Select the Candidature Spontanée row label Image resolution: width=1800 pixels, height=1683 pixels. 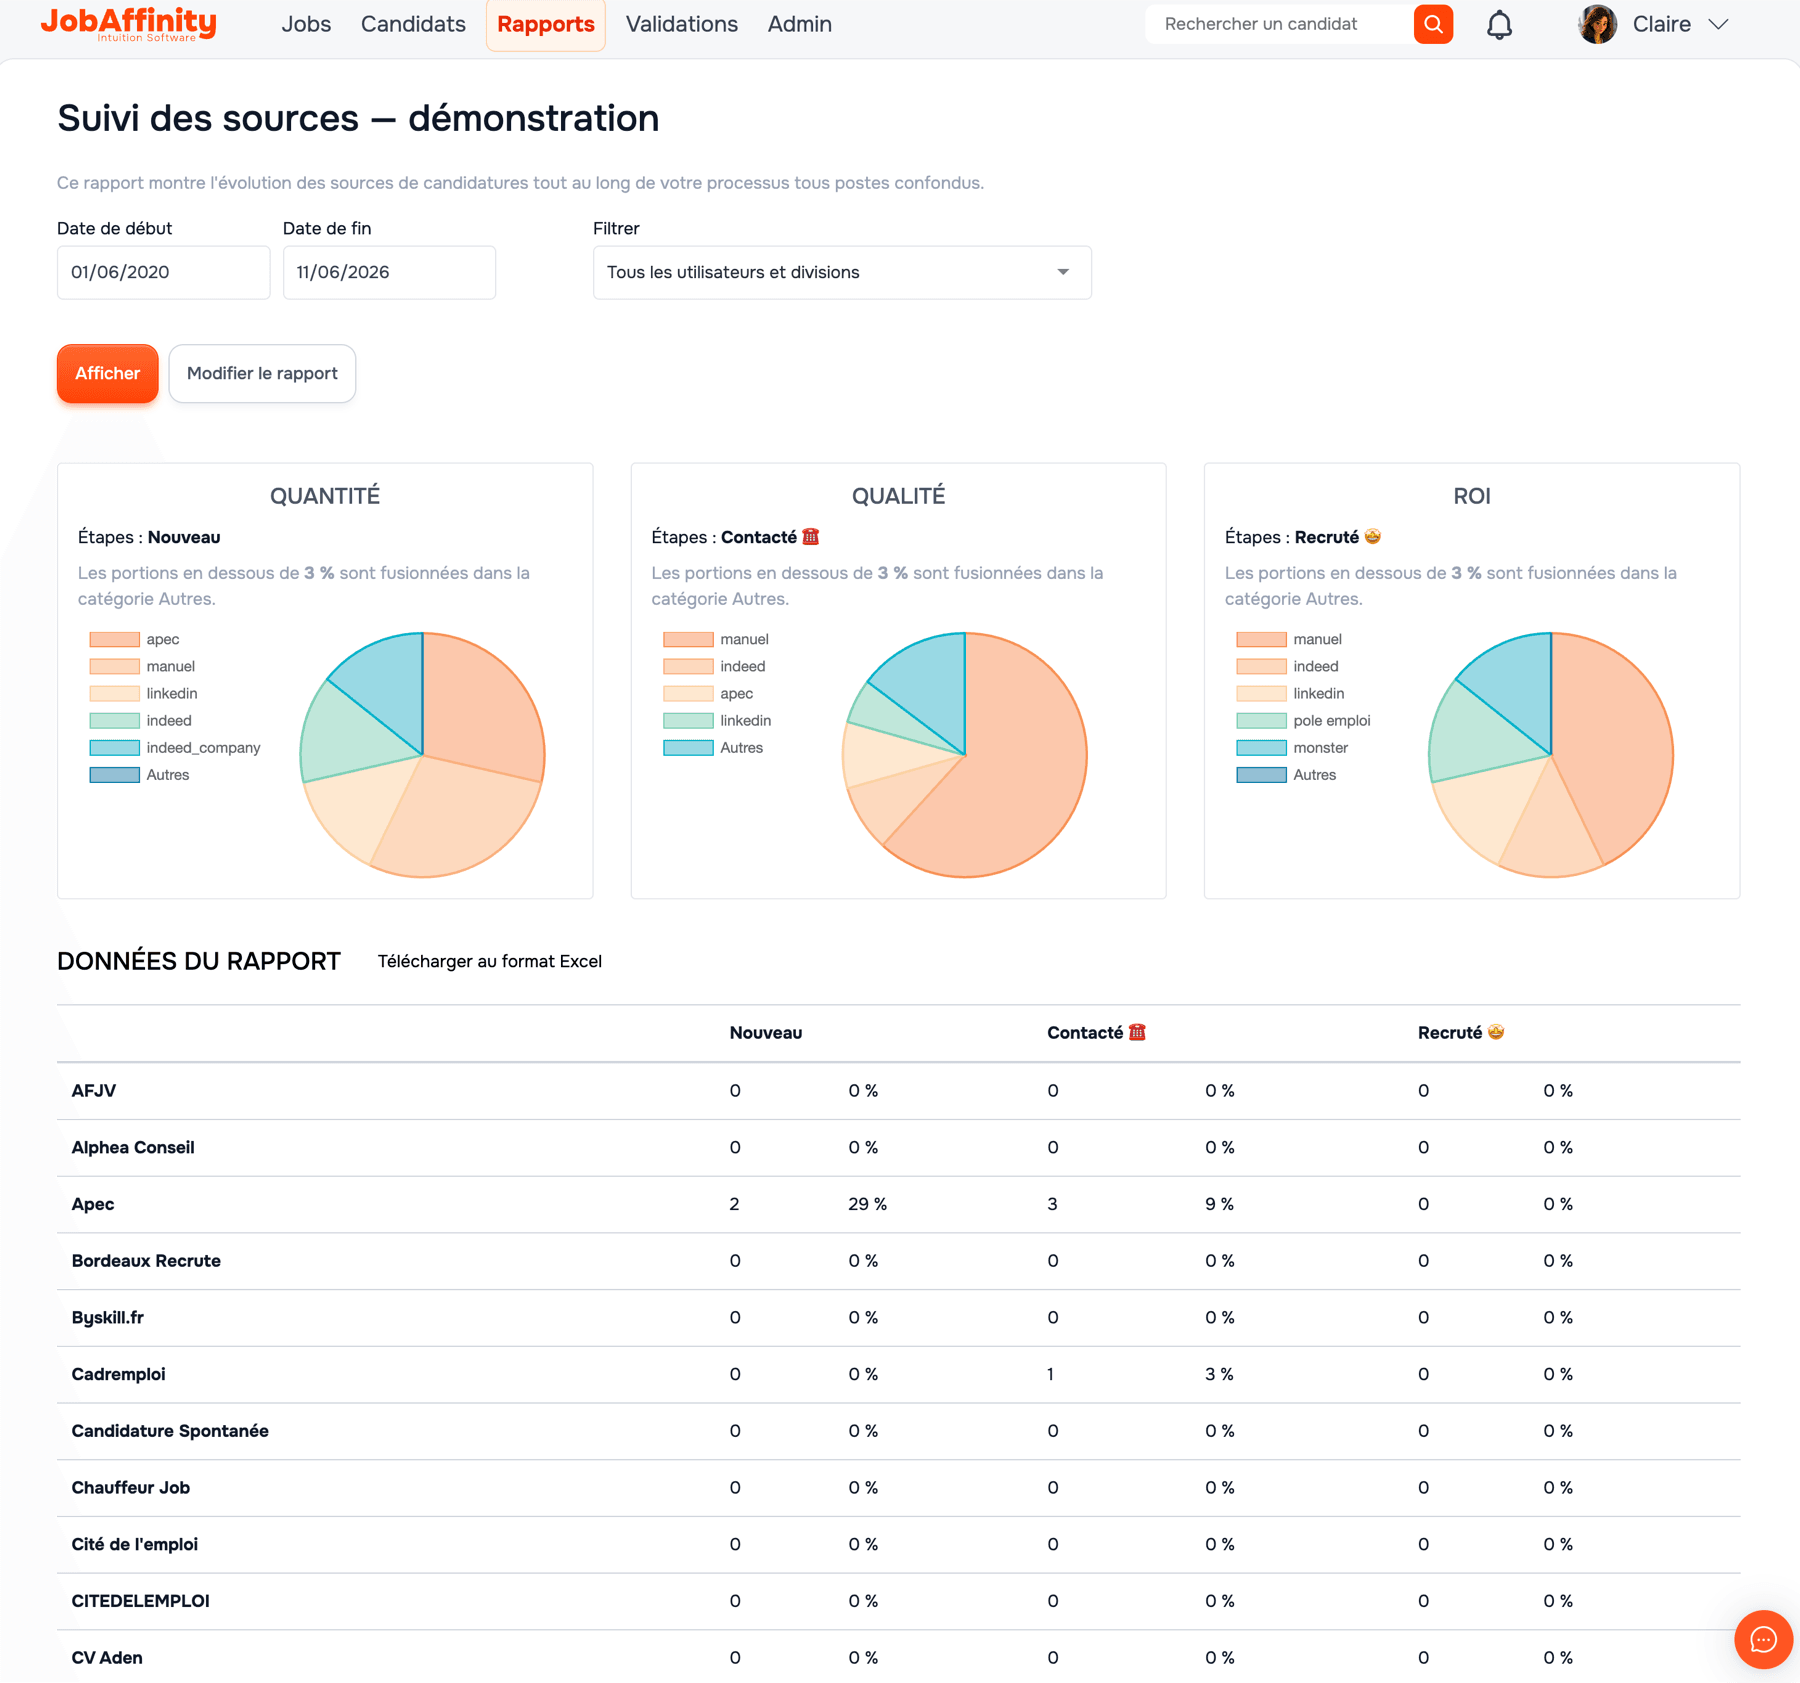(170, 1431)
